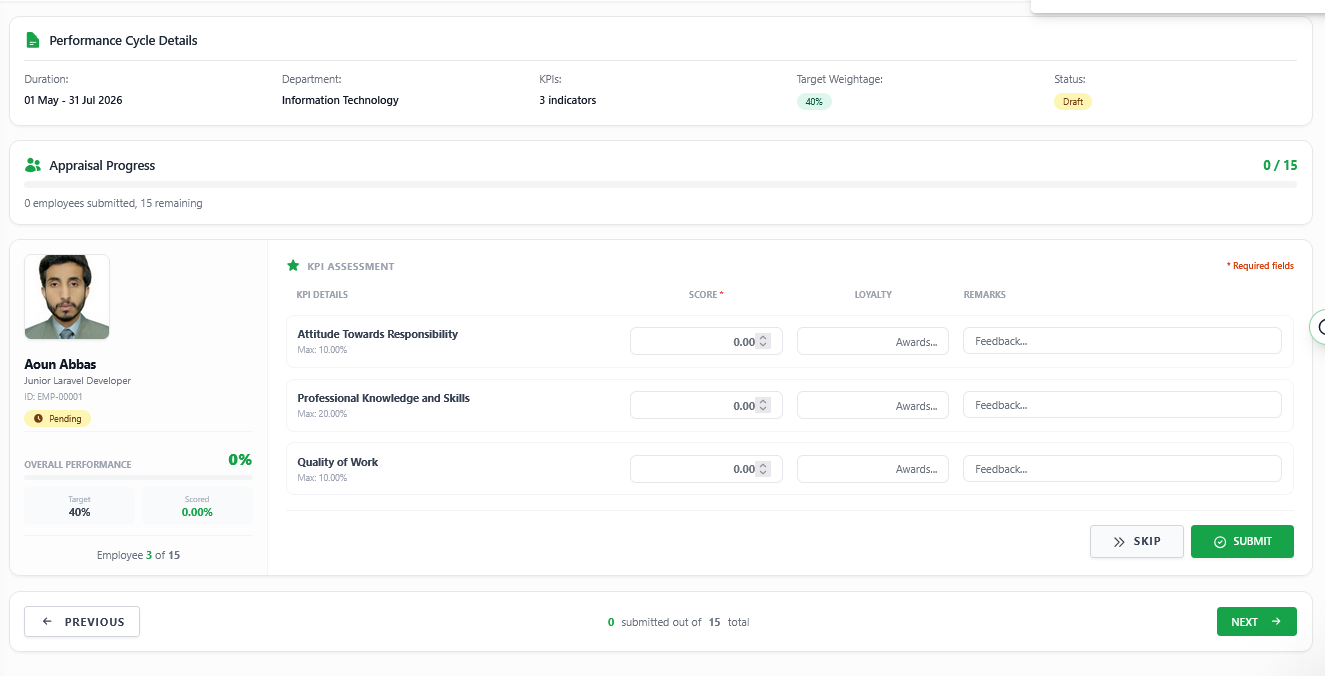Submit the KPI assessment
This screenshot has width=1325, height=676.
pos(1242,542)
